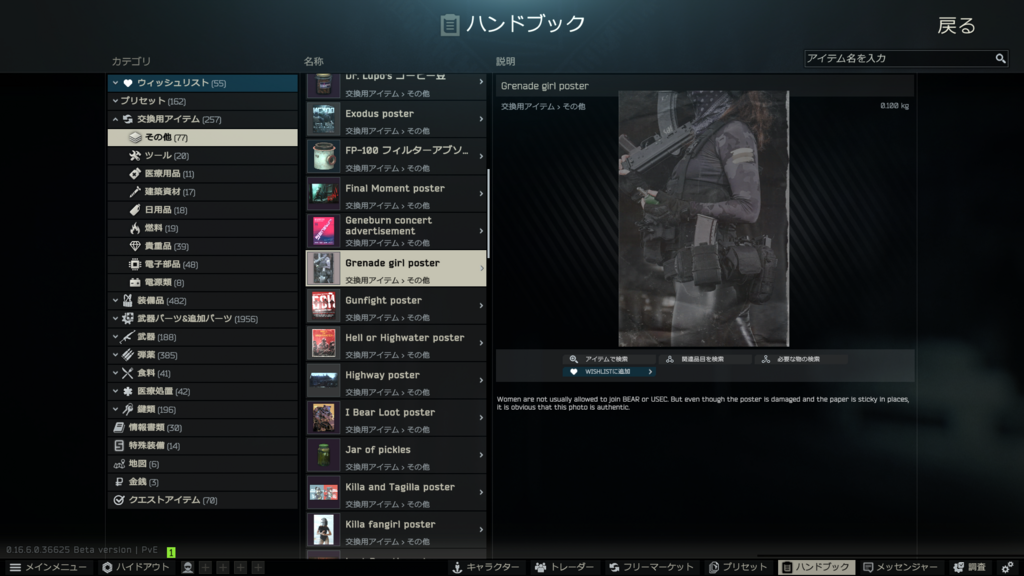The width and height of the screenshot is (1024, 576).
Task: Select the ツール (tools) category icon
Action: (x=136, y=156)
